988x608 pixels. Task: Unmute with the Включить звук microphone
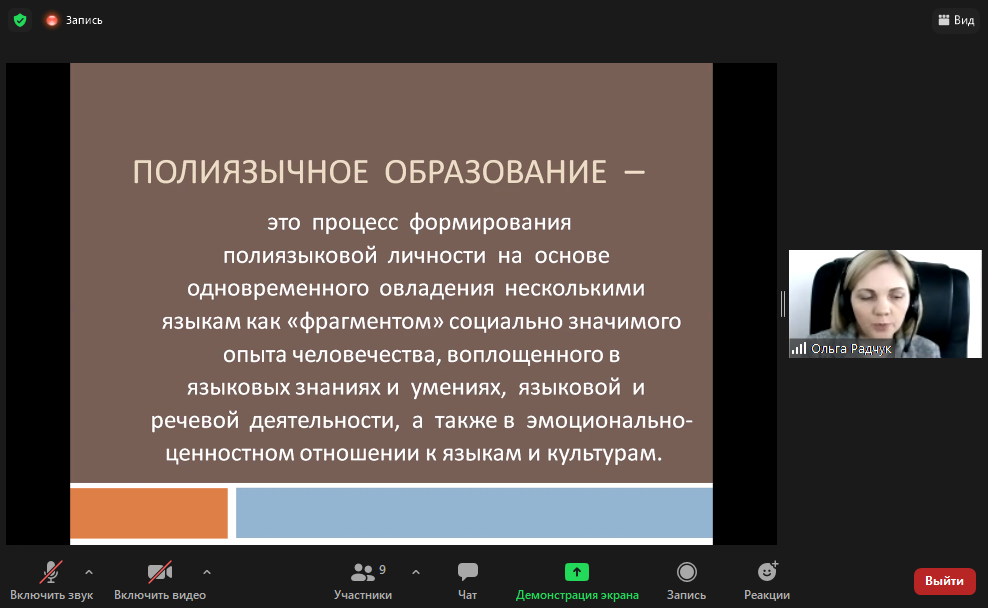pos(52,581)
